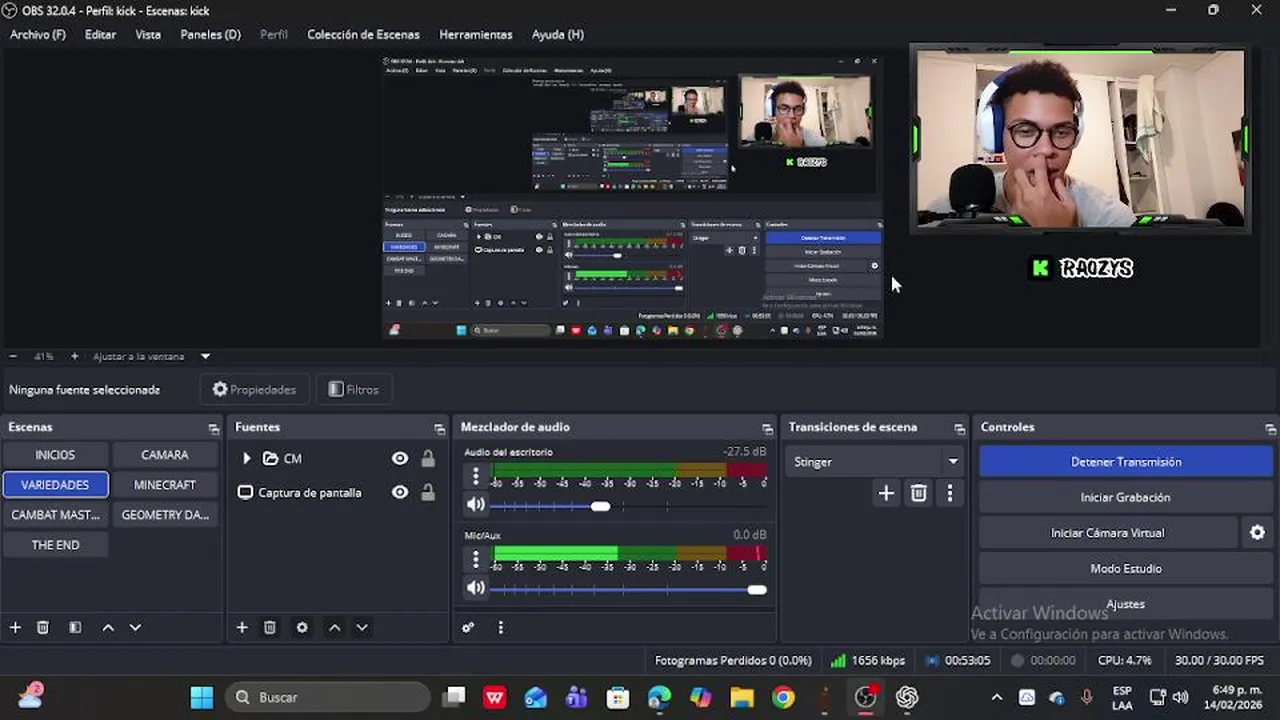Screen dimensions: 1280x720
Task: Open Mic/Aux options dots
Action: coord(476,559)
